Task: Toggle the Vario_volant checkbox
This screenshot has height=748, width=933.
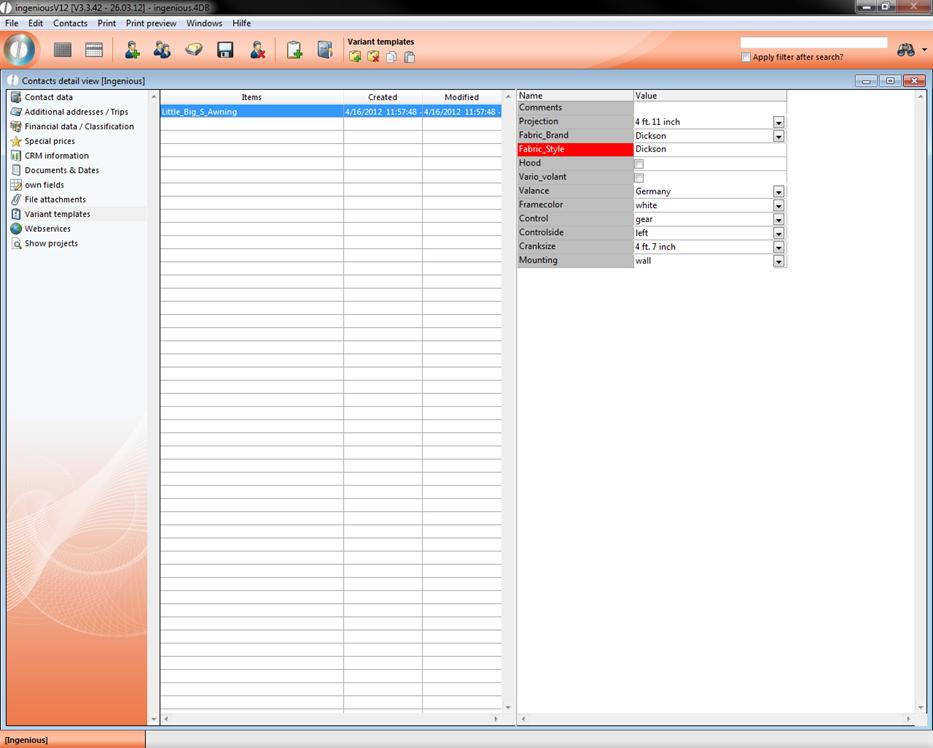Action: pyautogui.click(x=639, y=177)
